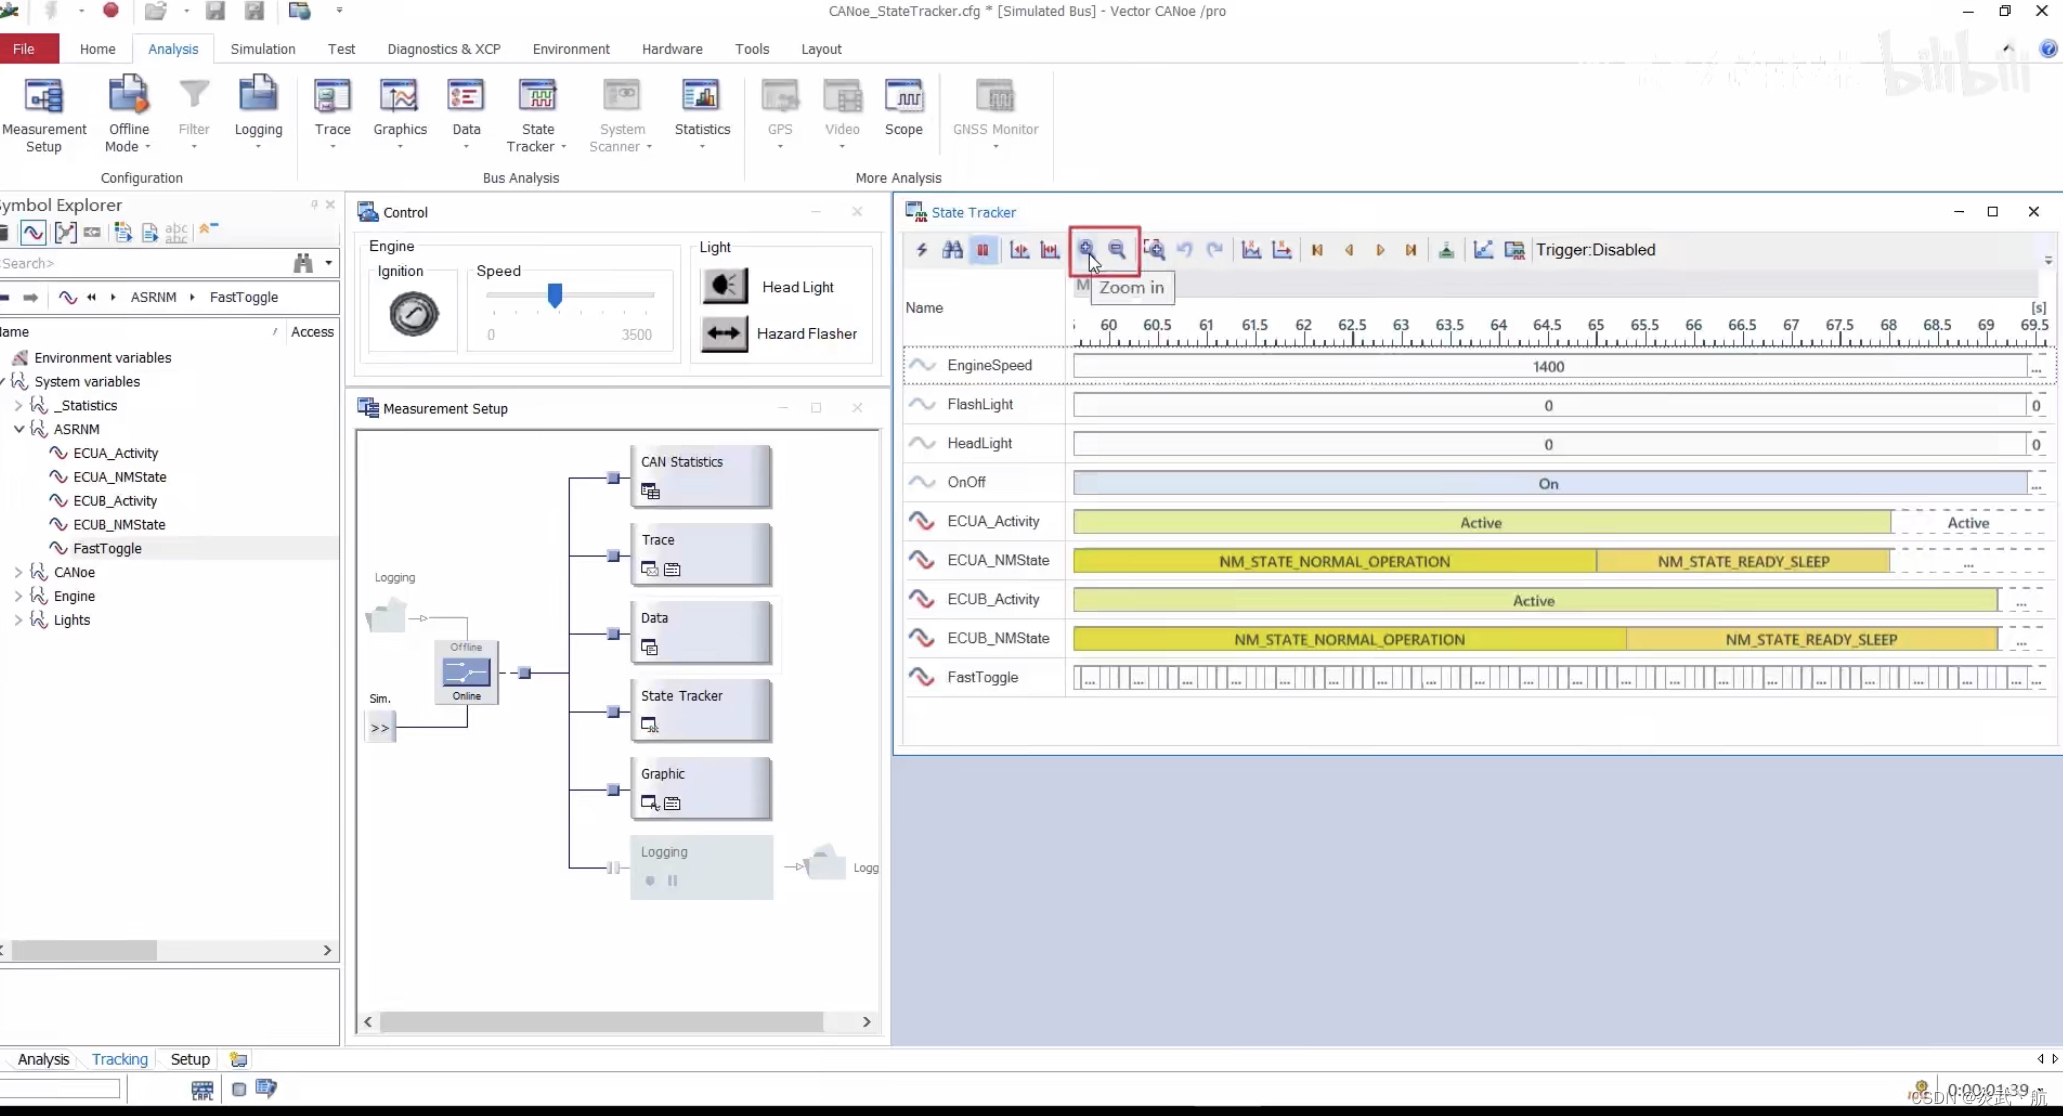Image resolution: width=2063 pixels, height=1116 pixels.
Task: Toggle the Hazard Flasher switch
Action: coord(724,333)
